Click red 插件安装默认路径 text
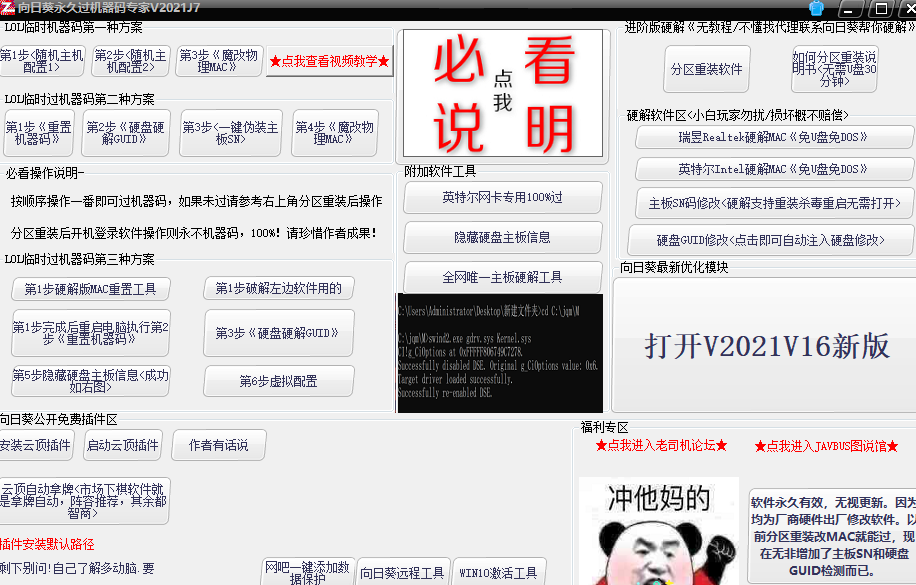916x585 pixels. [x=47, y=545]
